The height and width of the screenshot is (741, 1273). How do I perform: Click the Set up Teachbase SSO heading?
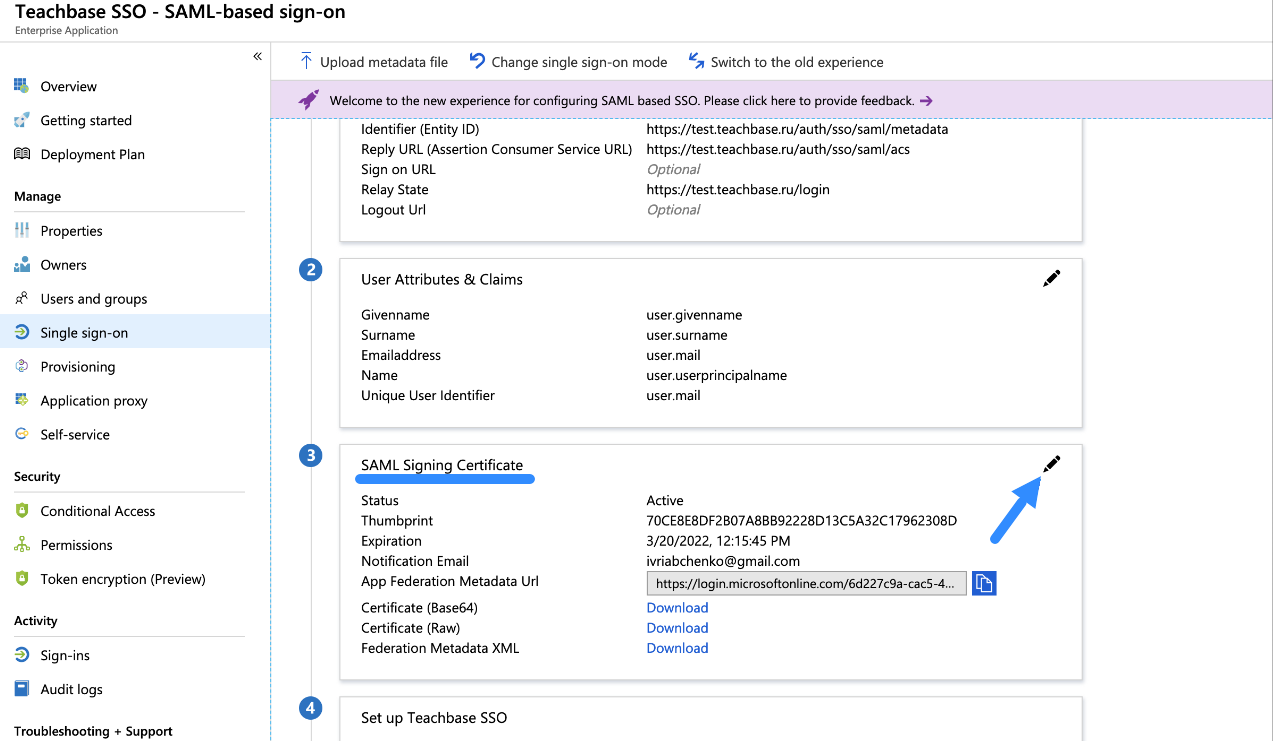tap(434, 717)
